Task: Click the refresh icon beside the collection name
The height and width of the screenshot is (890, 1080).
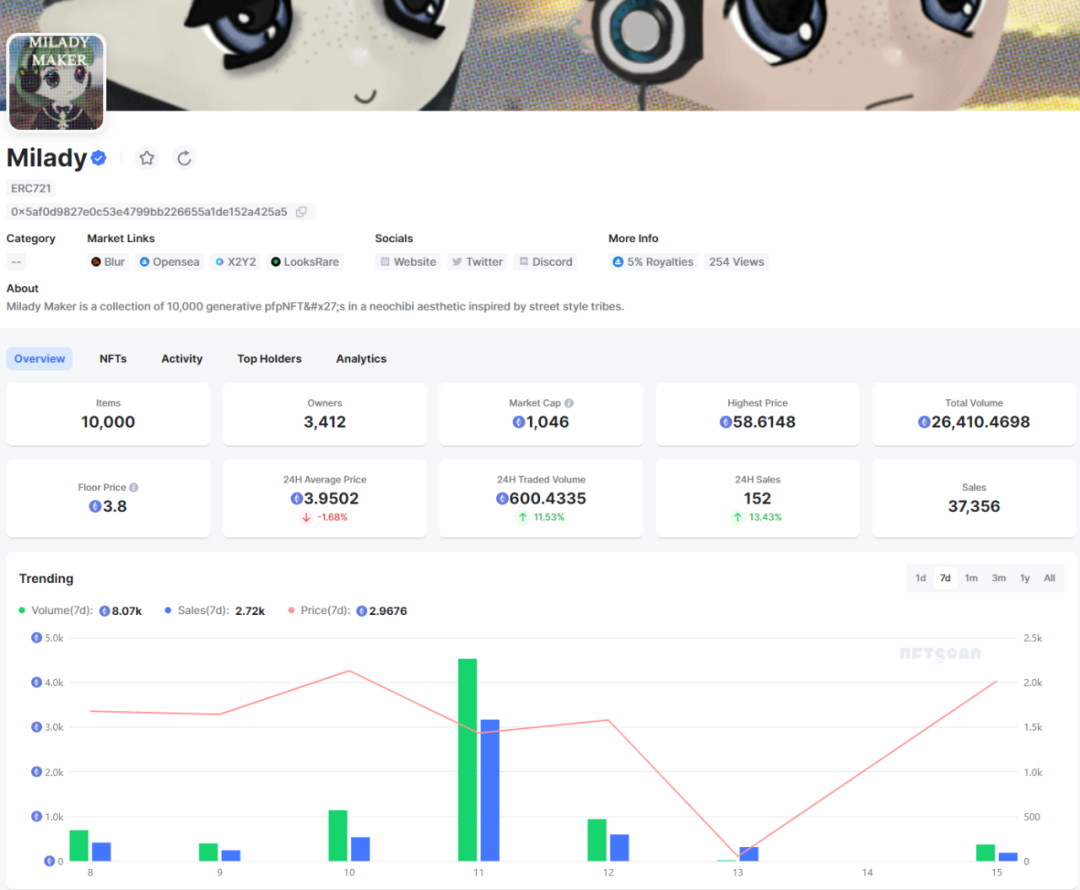Action: click(184, 158)
